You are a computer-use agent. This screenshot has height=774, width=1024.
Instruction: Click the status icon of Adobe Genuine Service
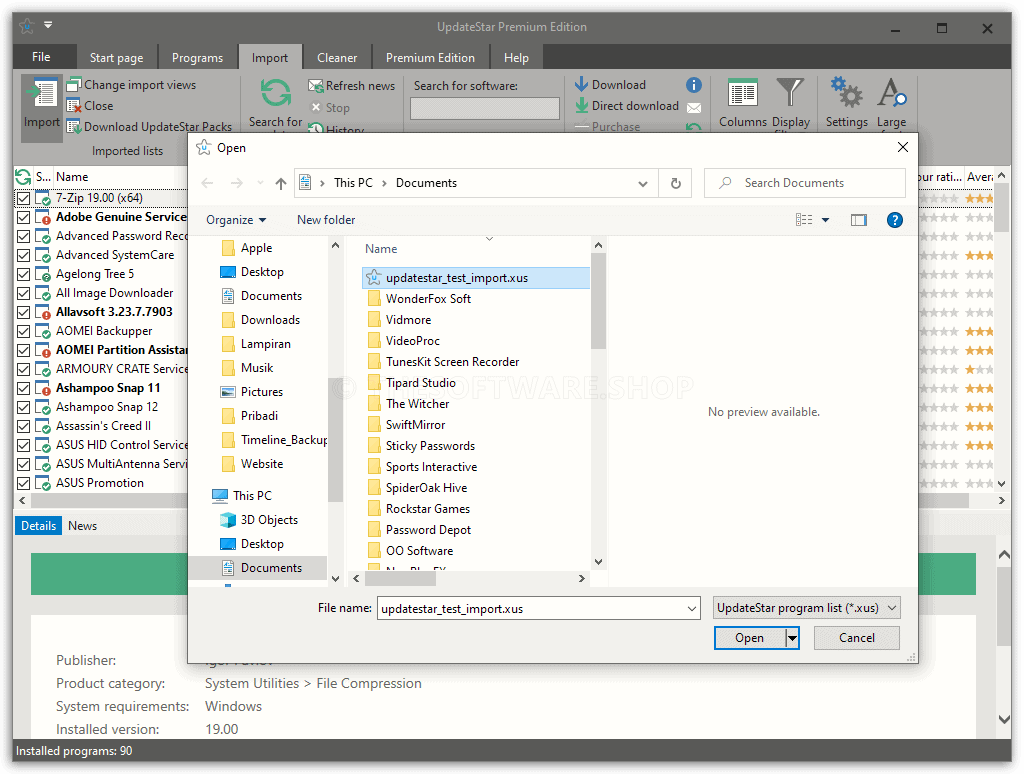(x=43, y=218)
